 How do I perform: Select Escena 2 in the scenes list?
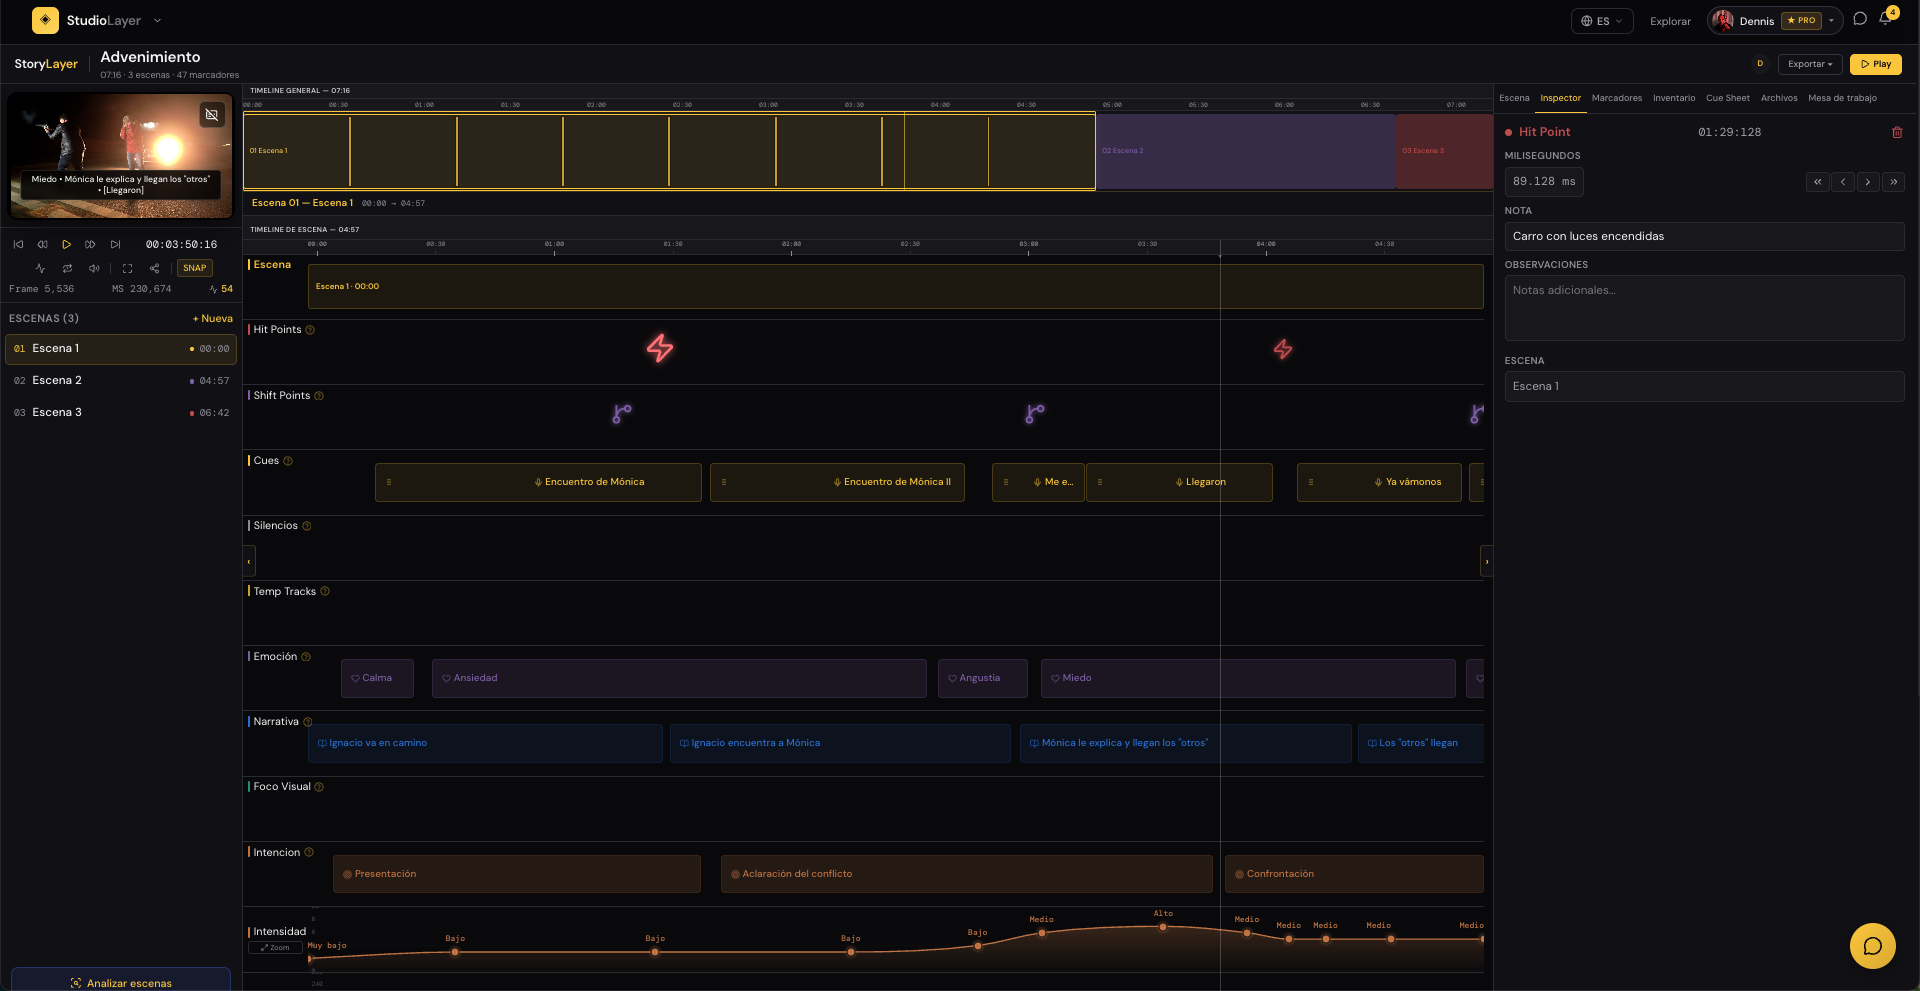121,381
